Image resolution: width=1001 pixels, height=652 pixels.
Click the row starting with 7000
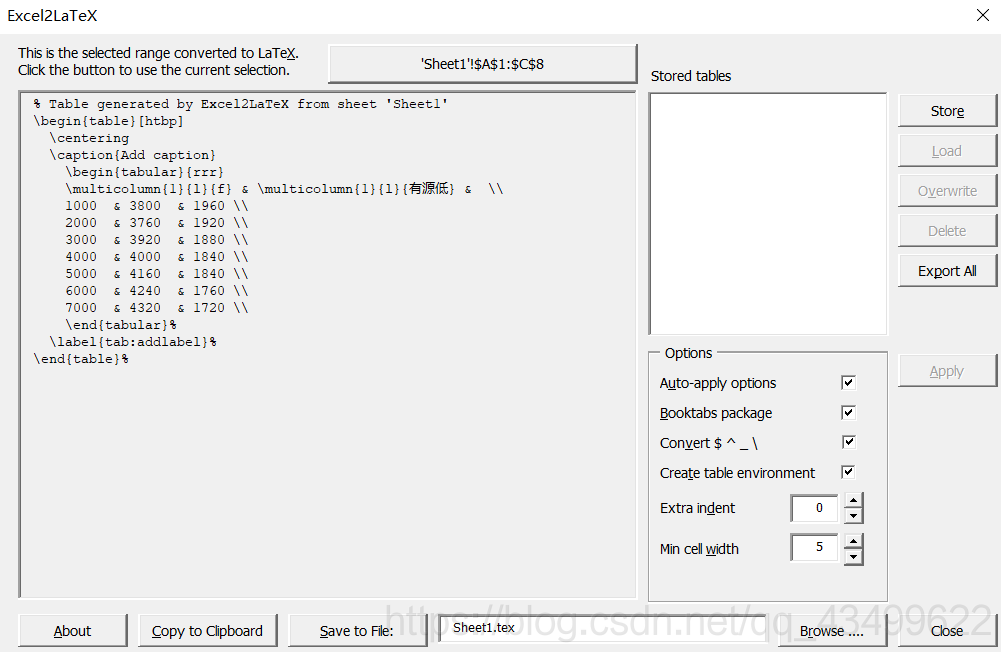(156, 308)
